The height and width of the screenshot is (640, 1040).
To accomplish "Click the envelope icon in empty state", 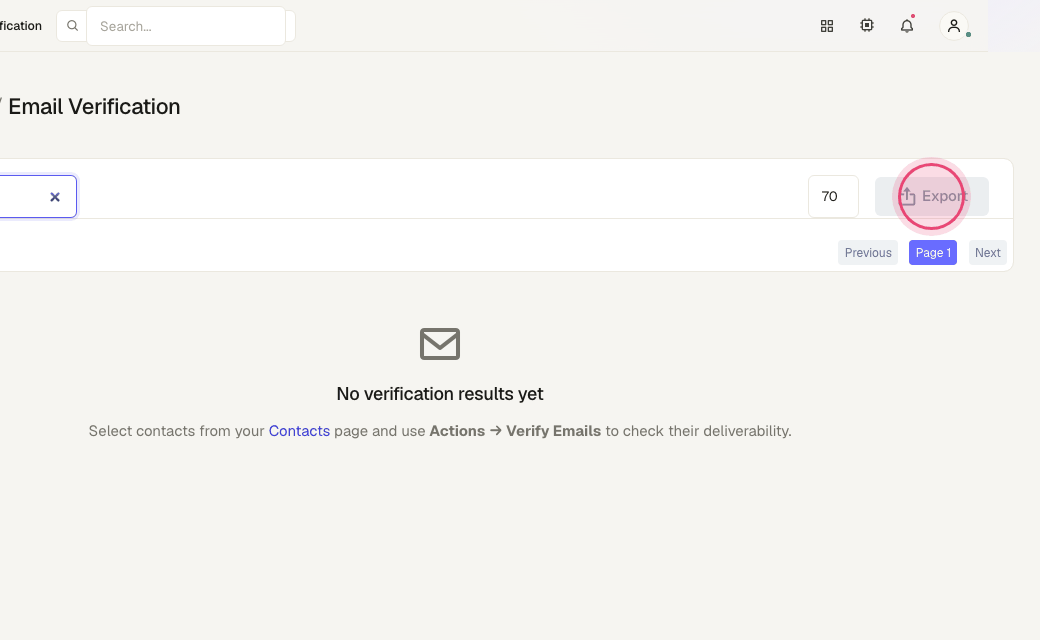I will 440,344.
